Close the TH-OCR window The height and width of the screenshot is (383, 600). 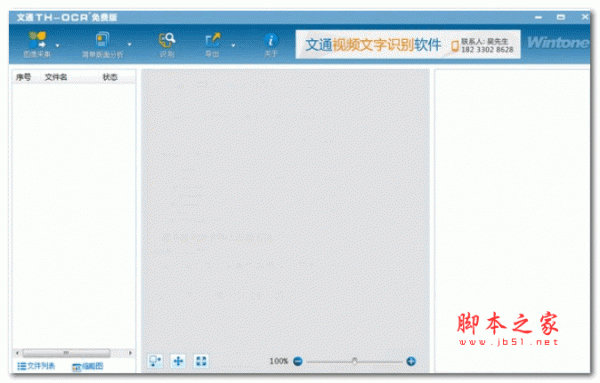(585, 17)
